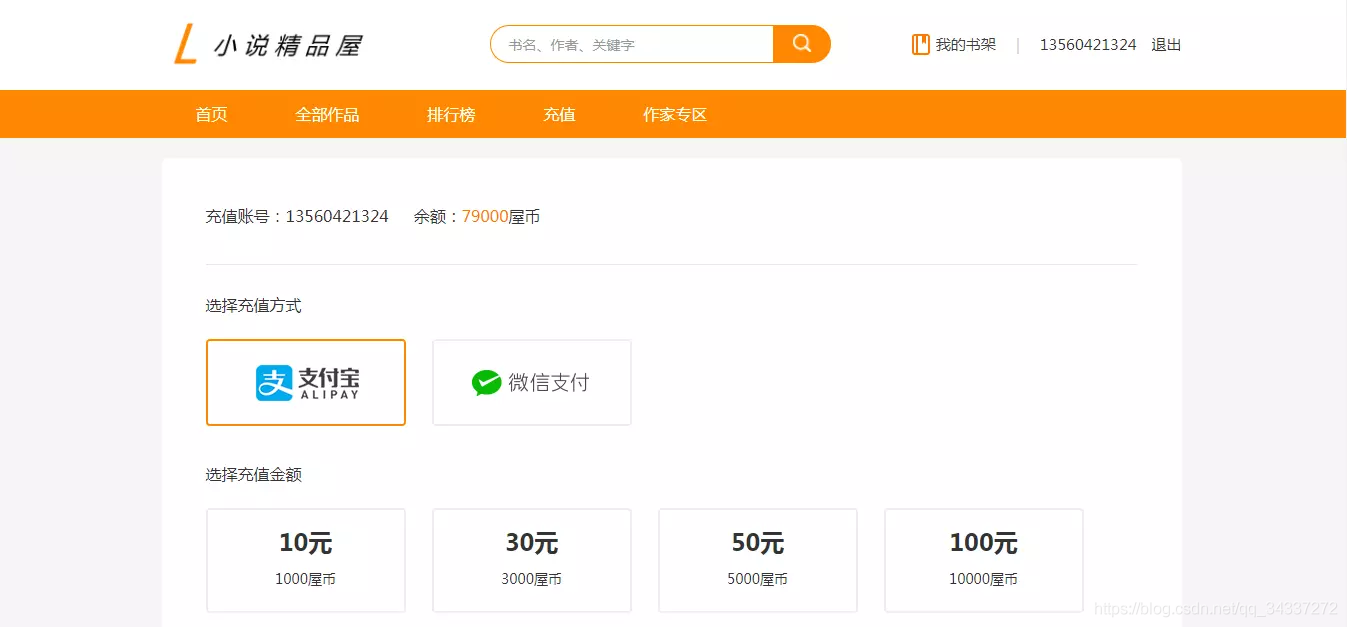The height and width of the screenshot is (627, 1347).
Task: Click 退出 to log out
Action: coord(1166,45)
